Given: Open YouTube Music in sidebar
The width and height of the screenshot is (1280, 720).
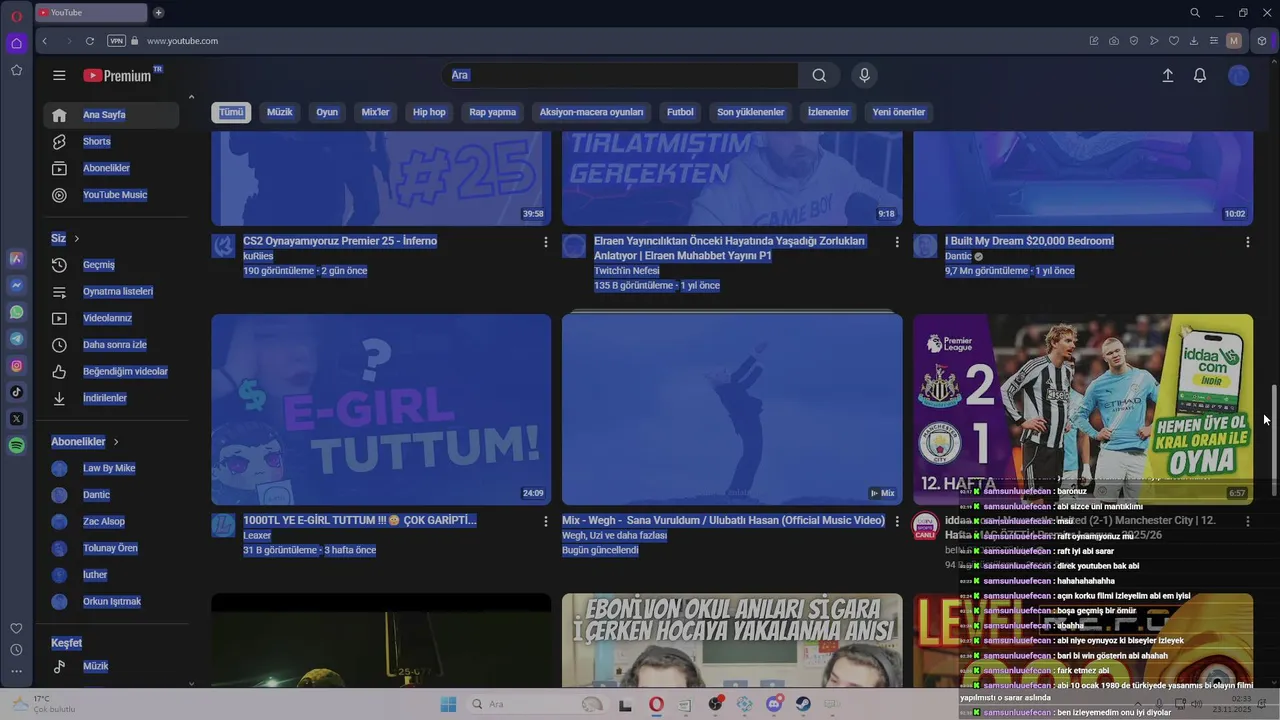Looking at the screenshot, I should [x=112, y=195].
